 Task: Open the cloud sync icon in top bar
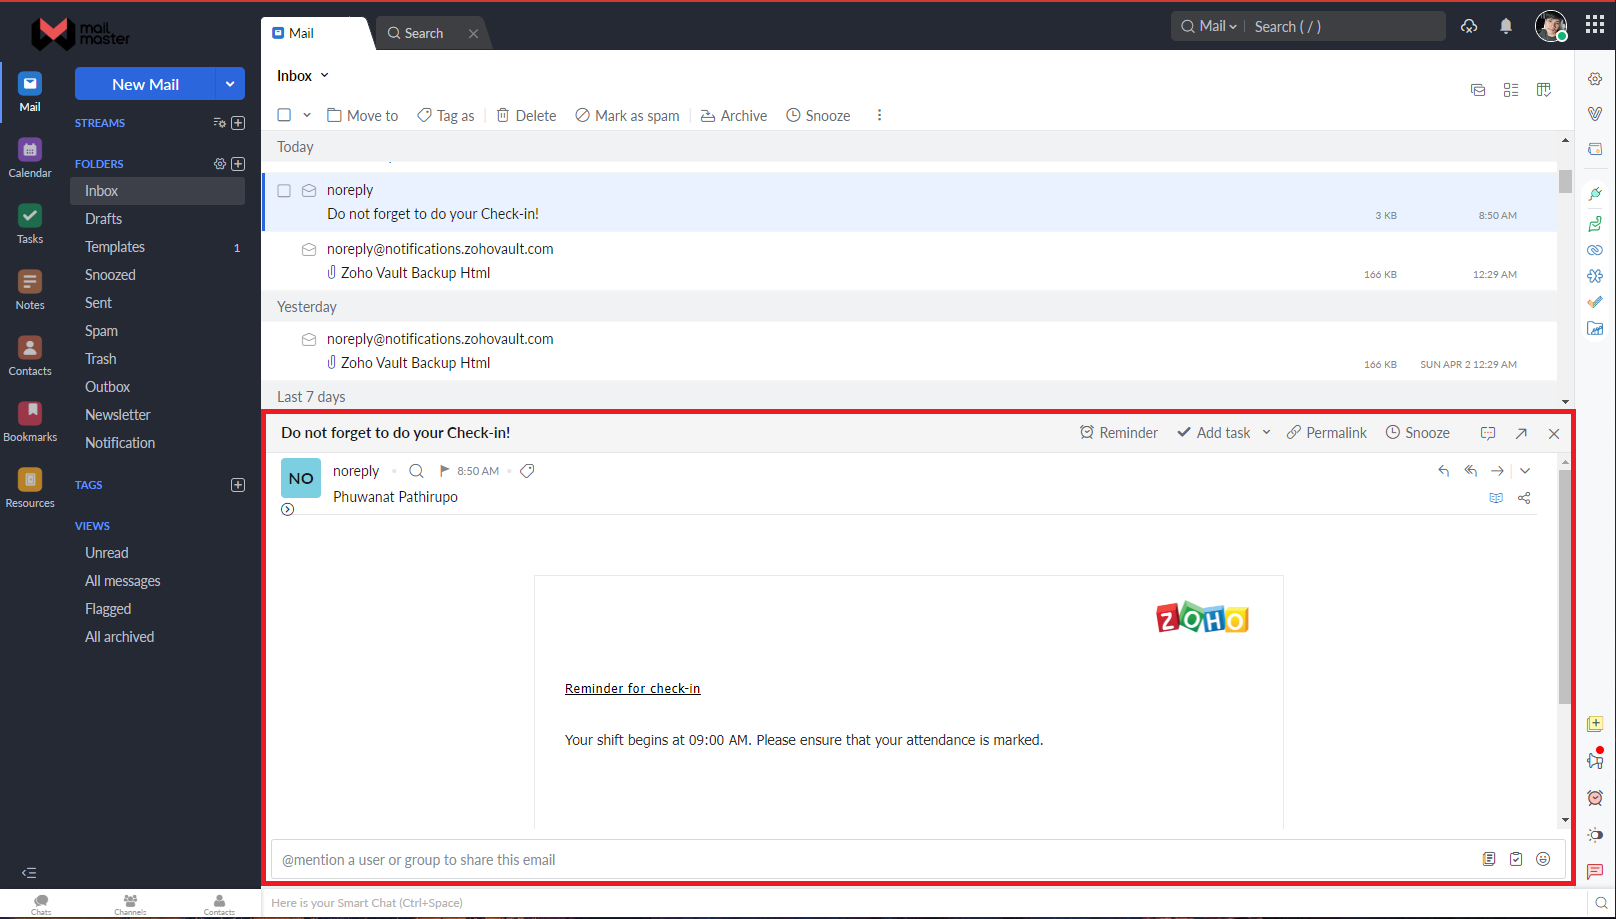(1468, 26)
